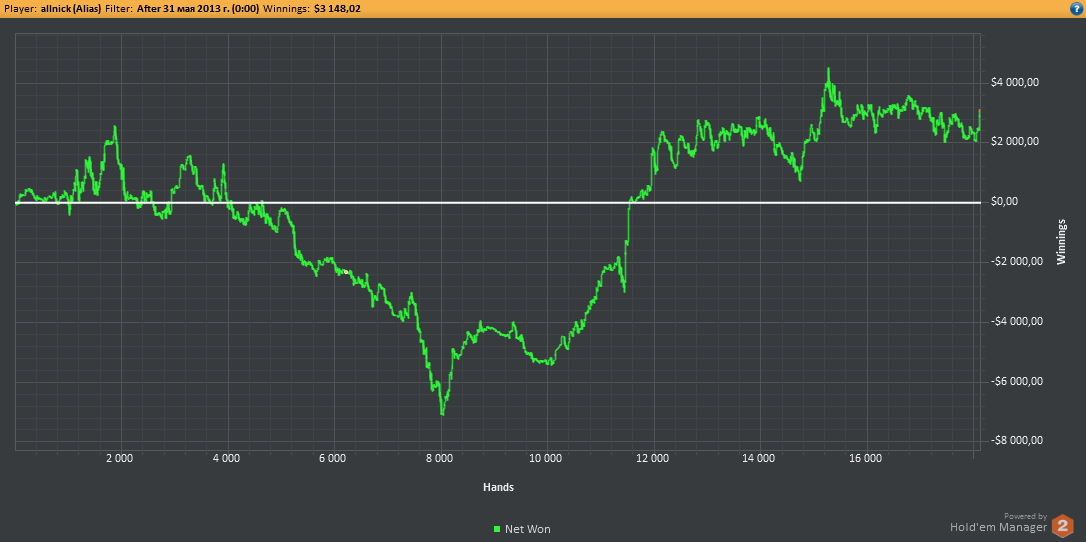Click the highest graph peak above $4 000,00
This screenshot has width=1086, height=542.
(x=828, y=70)
